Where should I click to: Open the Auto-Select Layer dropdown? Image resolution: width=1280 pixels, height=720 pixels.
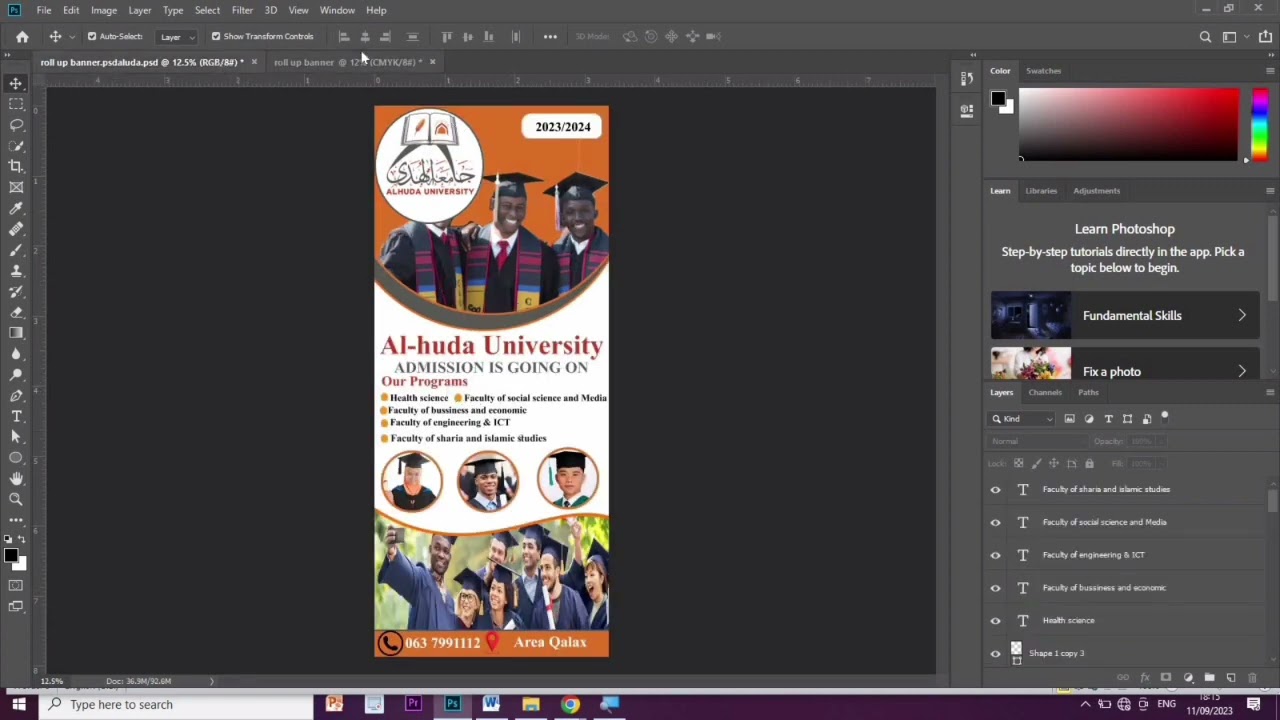coord(178,37)
